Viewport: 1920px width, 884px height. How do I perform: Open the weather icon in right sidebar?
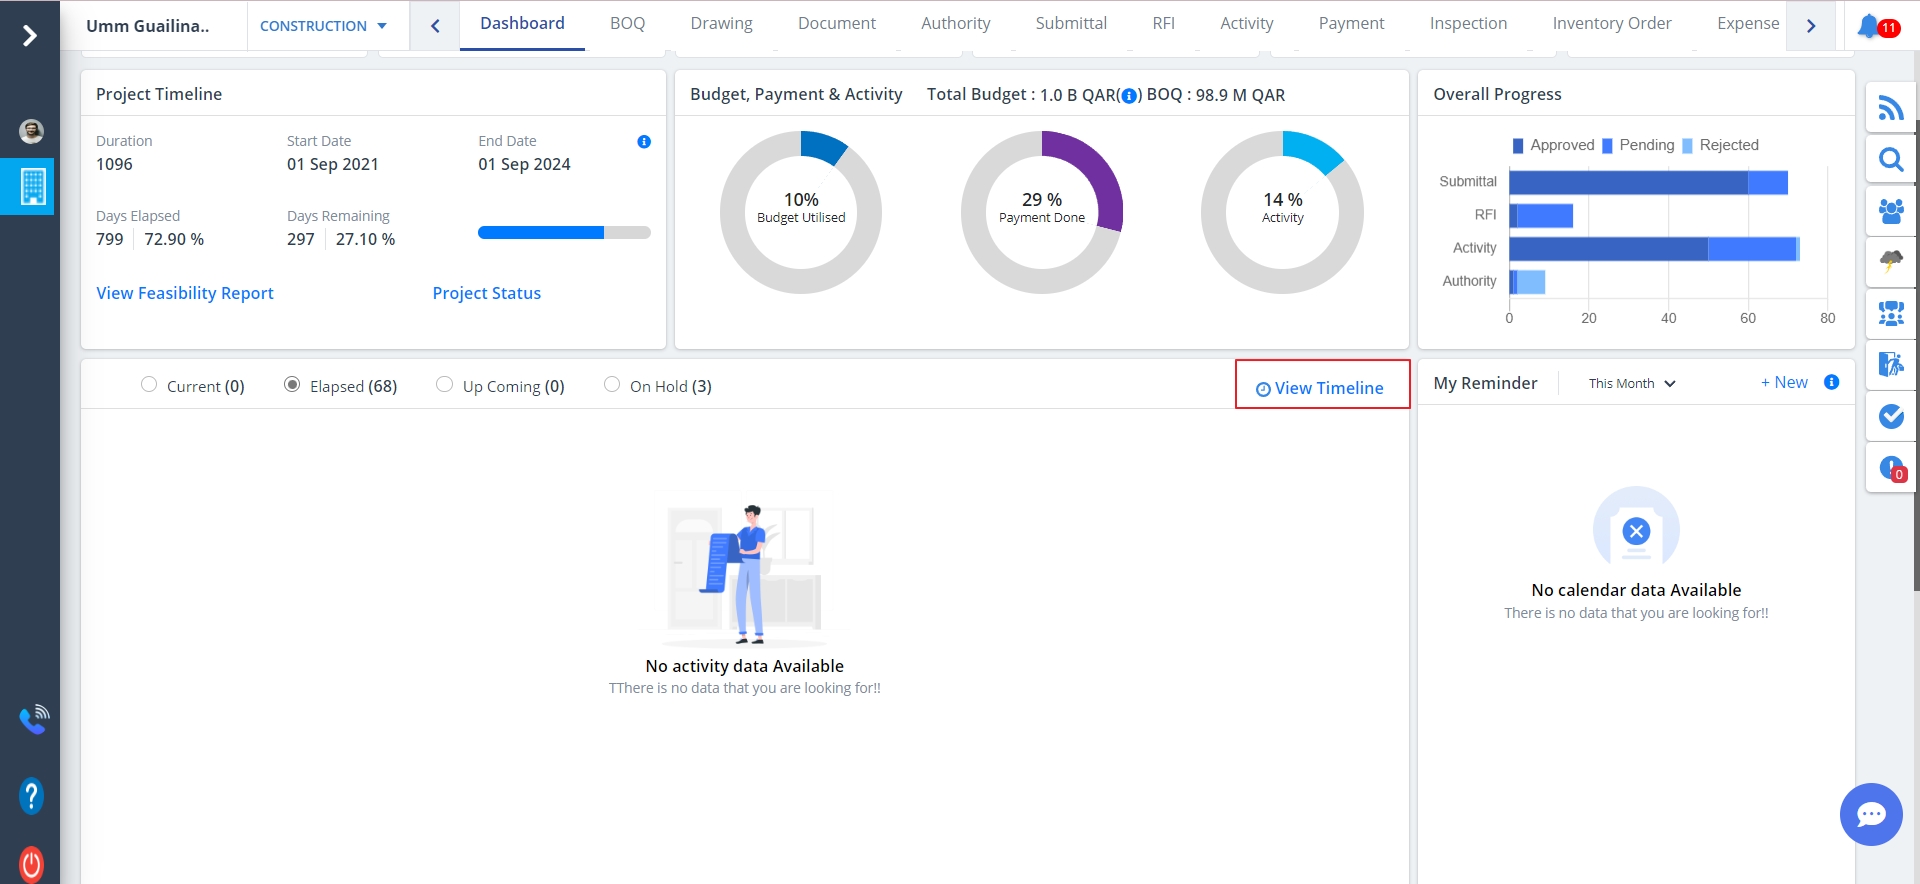point(1890,263)
